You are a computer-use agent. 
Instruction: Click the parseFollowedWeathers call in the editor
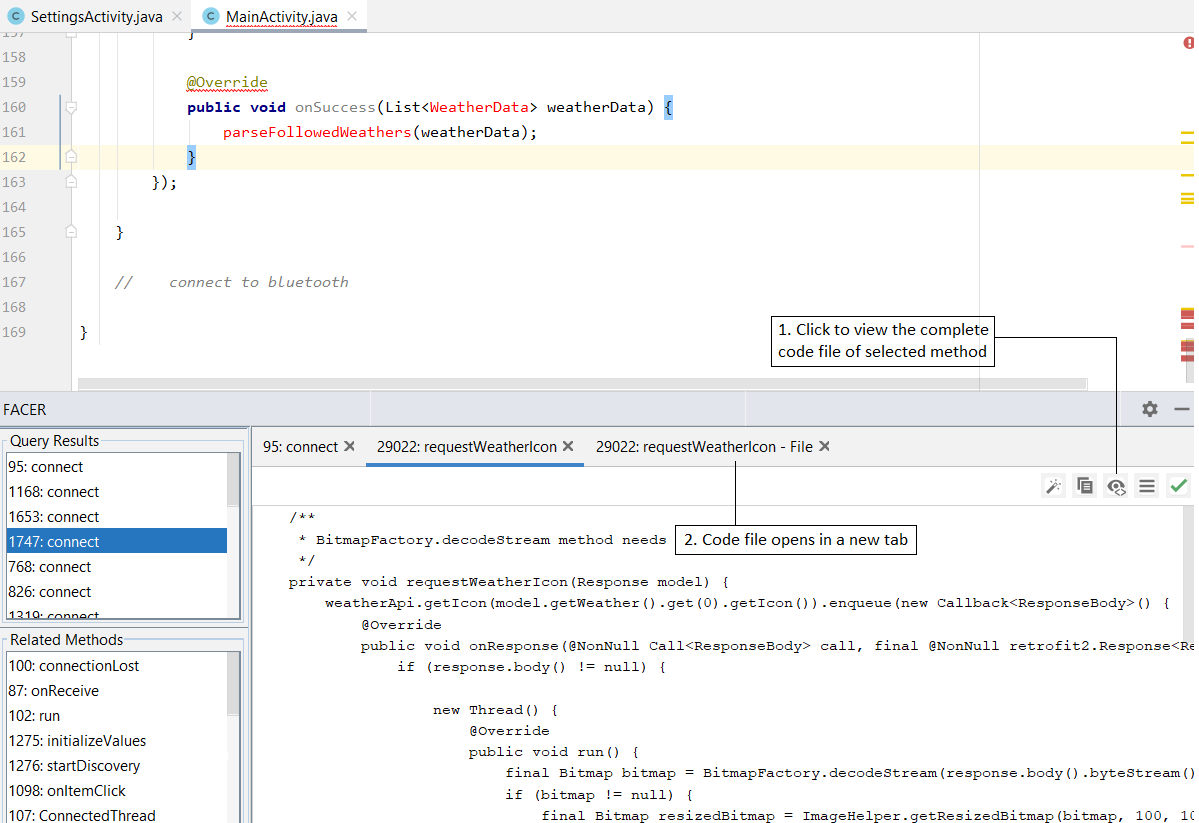point(317,132)
